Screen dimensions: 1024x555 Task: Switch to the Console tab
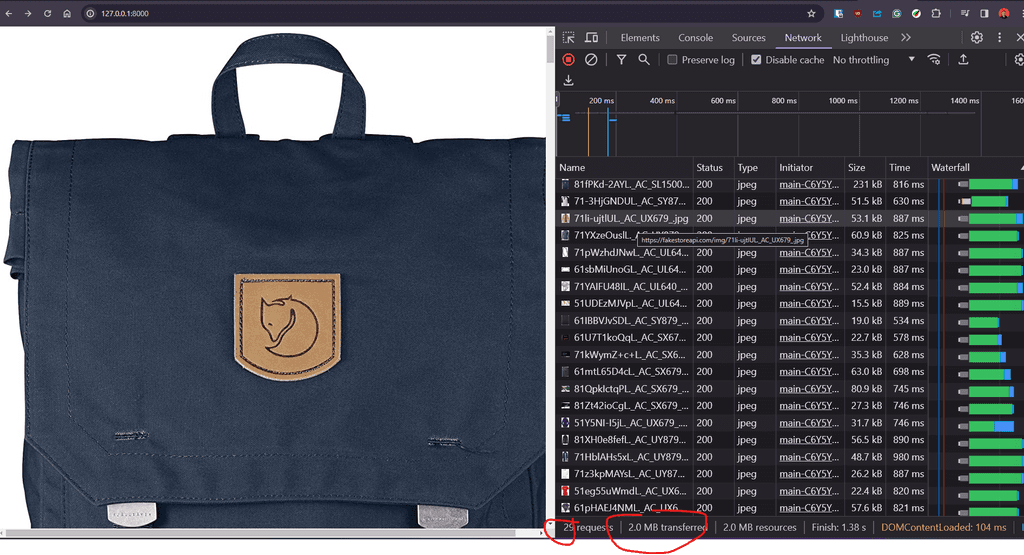695,38
